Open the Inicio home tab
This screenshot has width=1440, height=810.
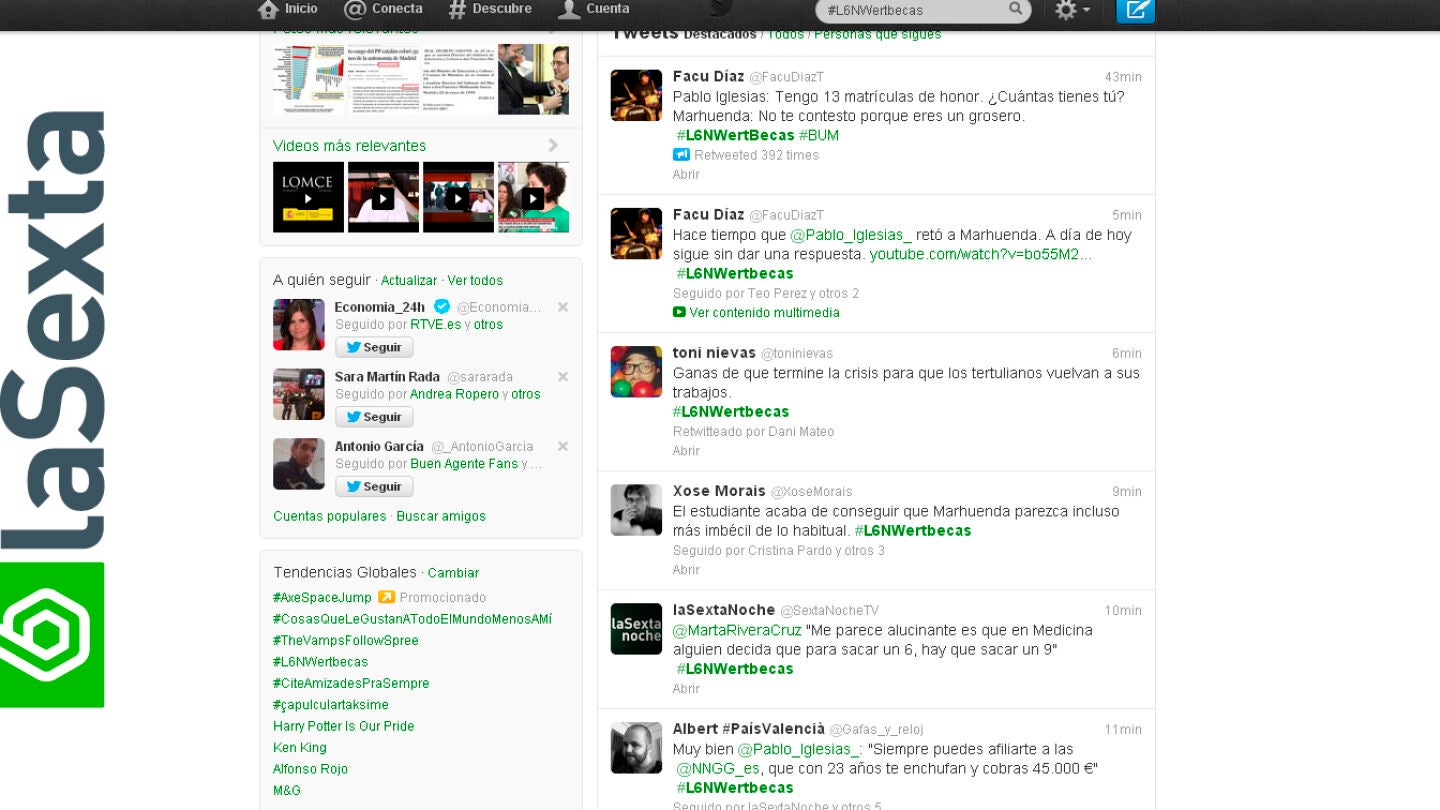(288, 9)
